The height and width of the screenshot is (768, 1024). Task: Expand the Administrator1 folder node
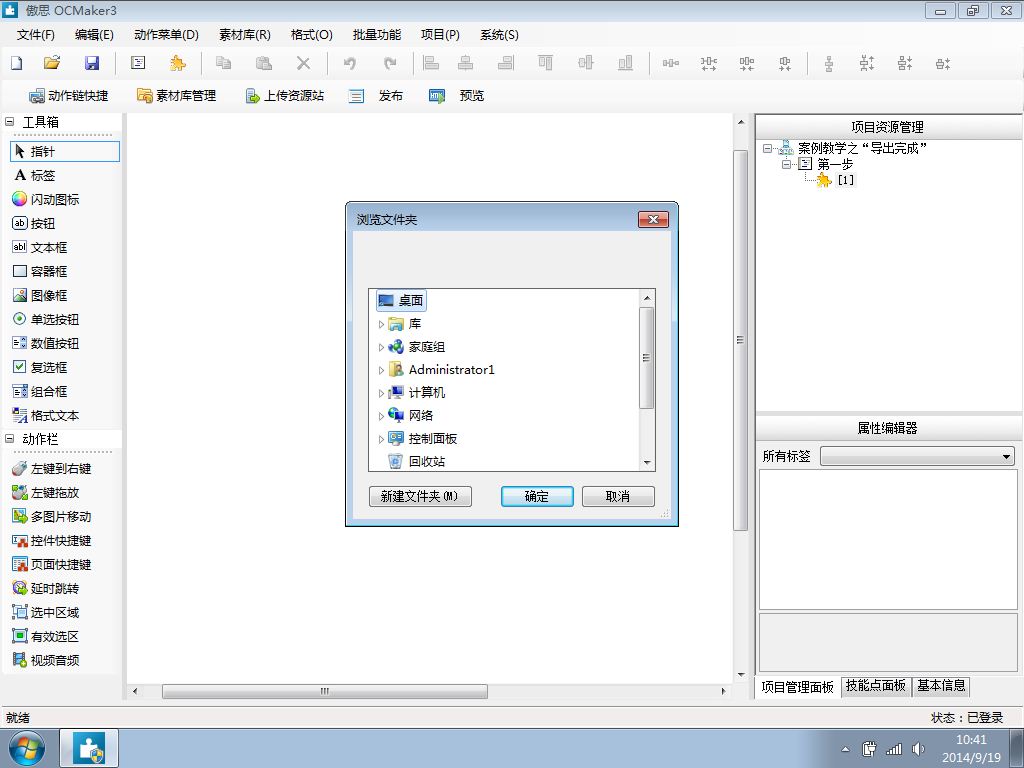pyautogui.click(x=381, y=370)
